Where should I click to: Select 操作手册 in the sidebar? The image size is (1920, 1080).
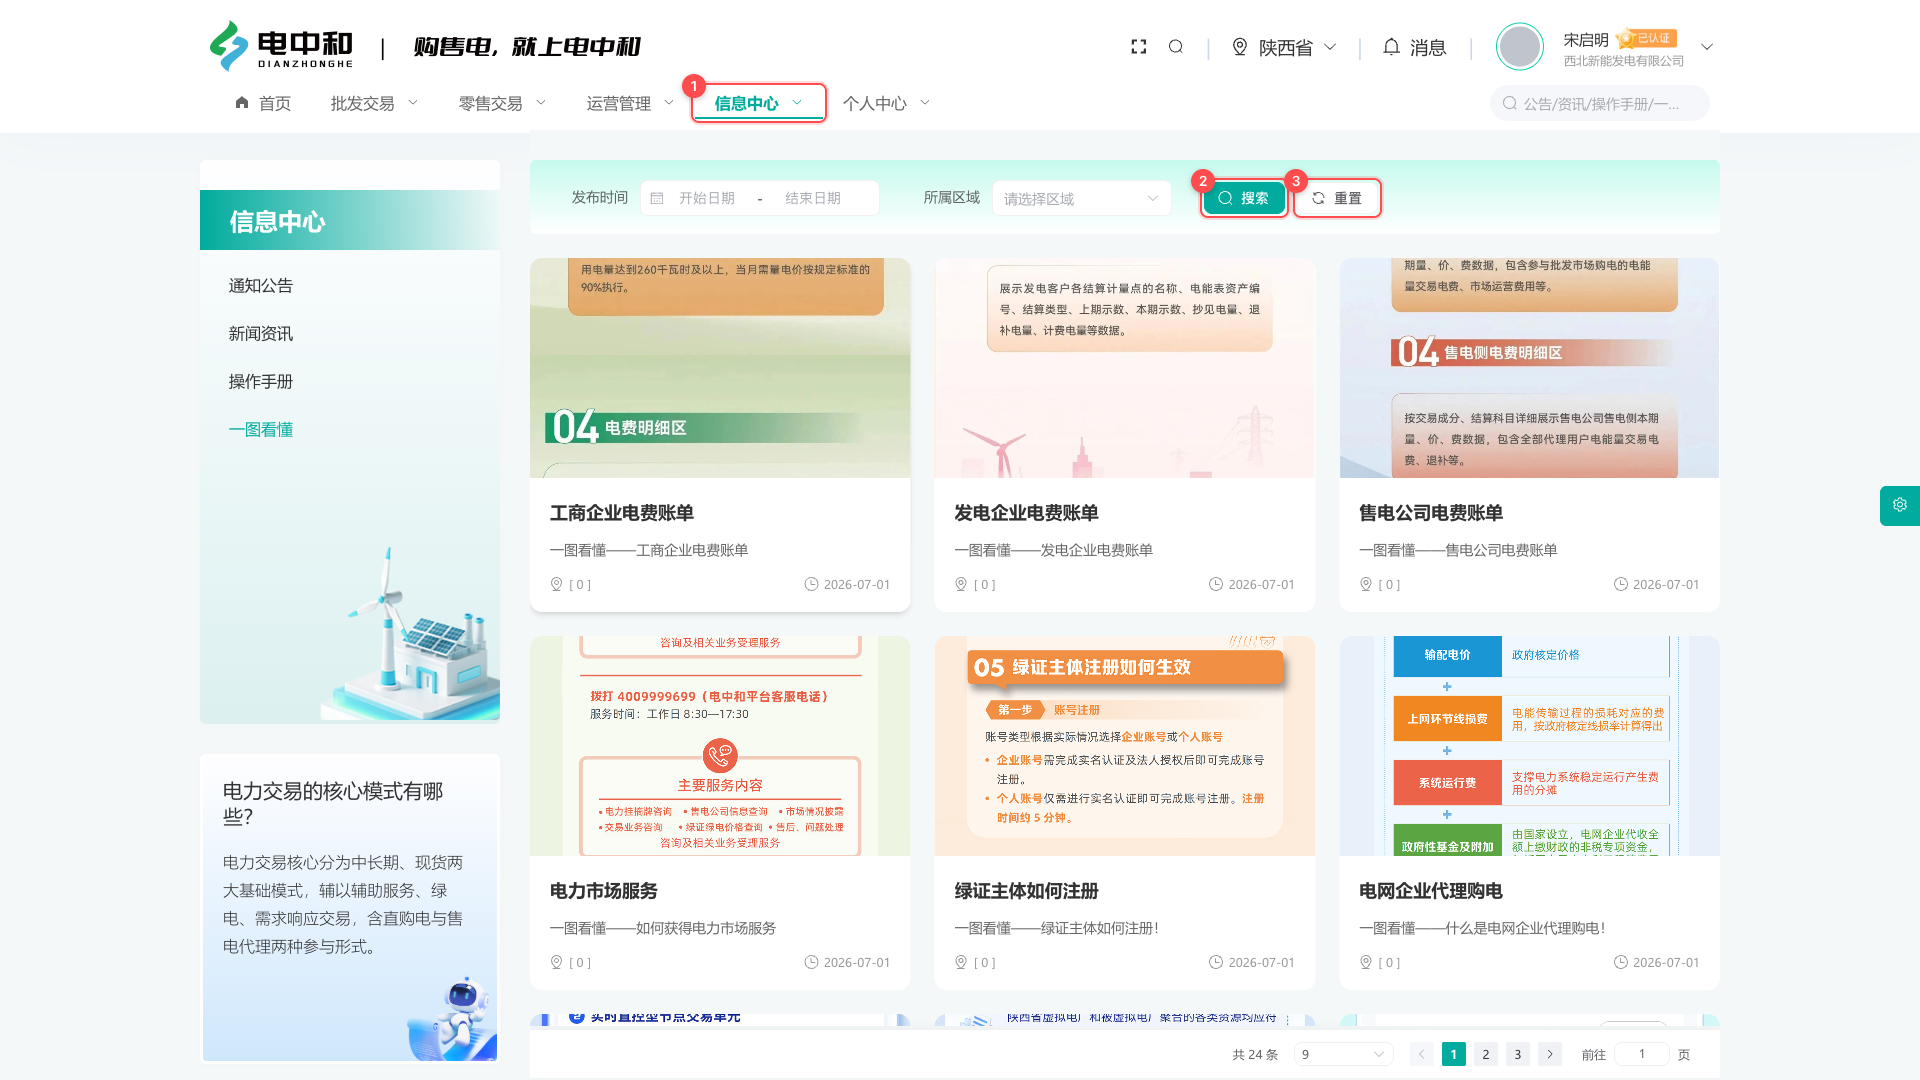point(261,382)
